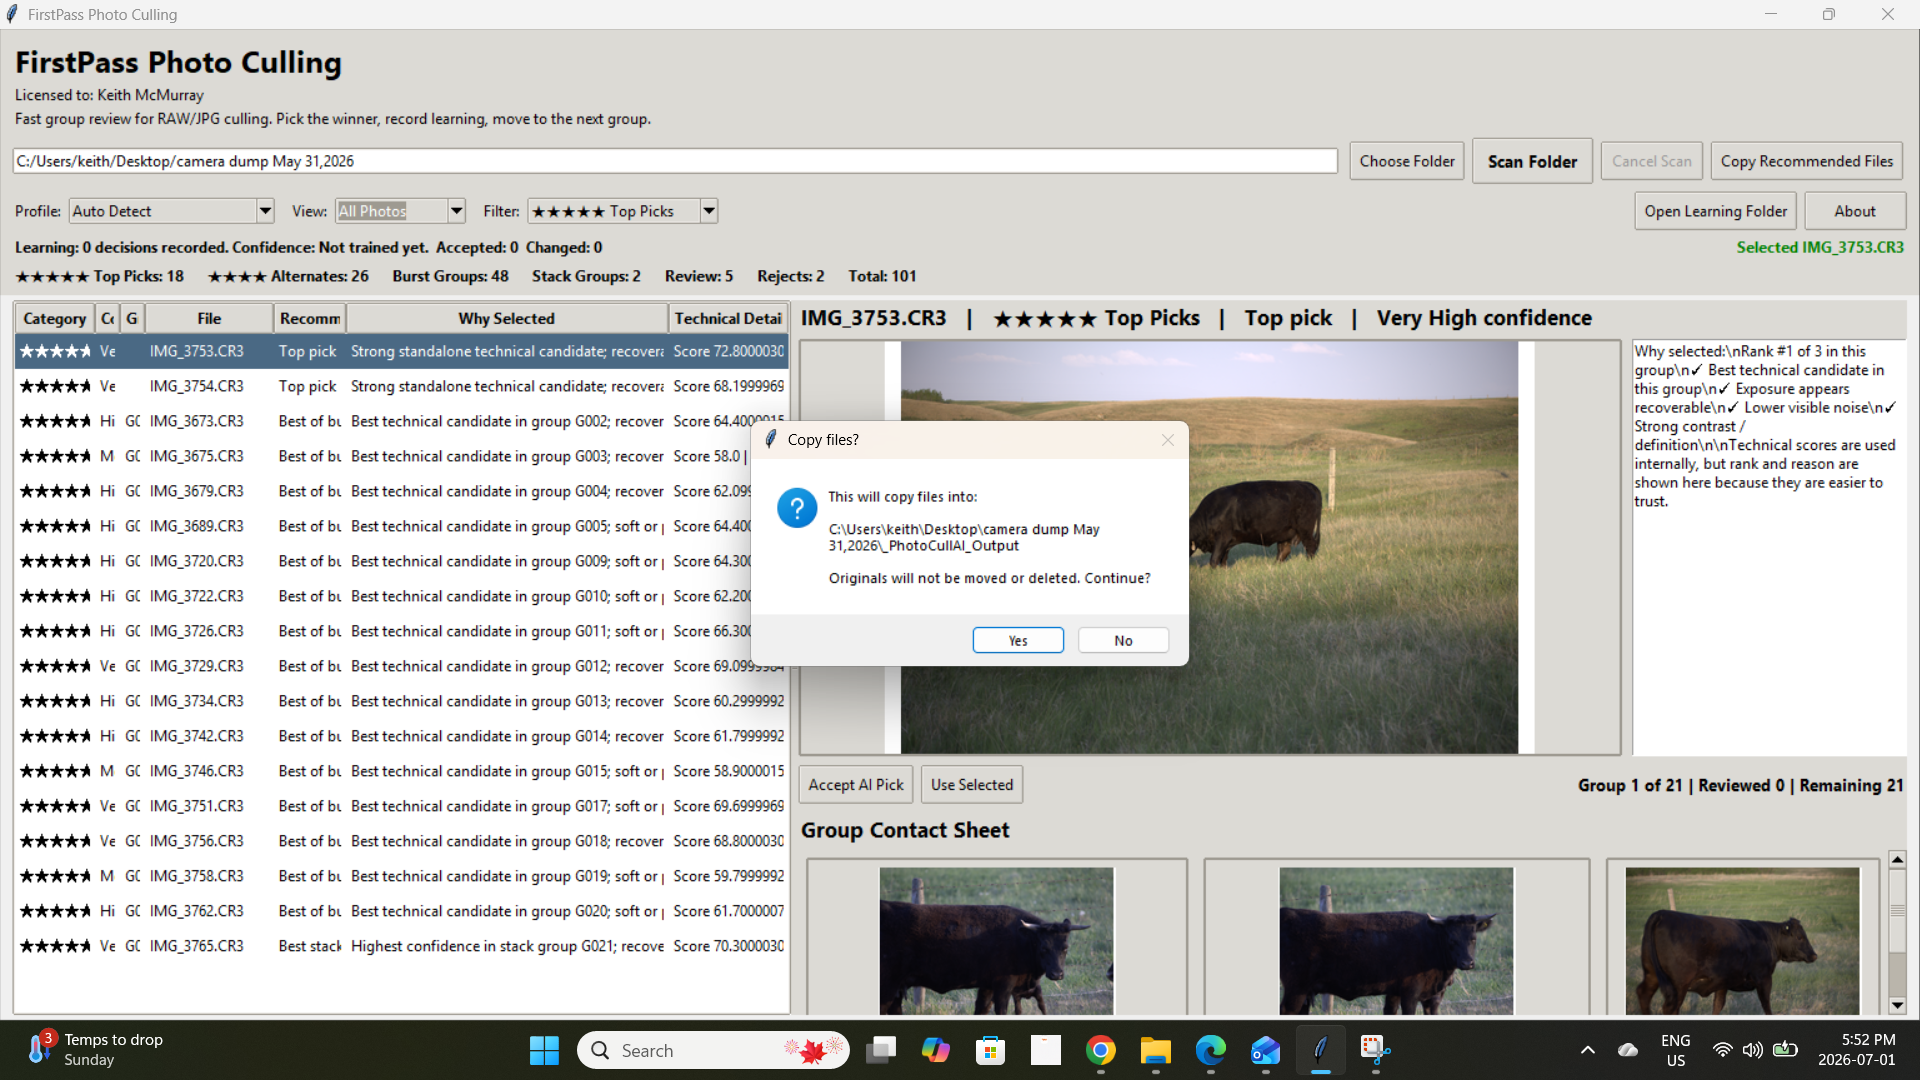Click Use Selected button
The image size is (1920, 1080).
(x=972, y=785)
